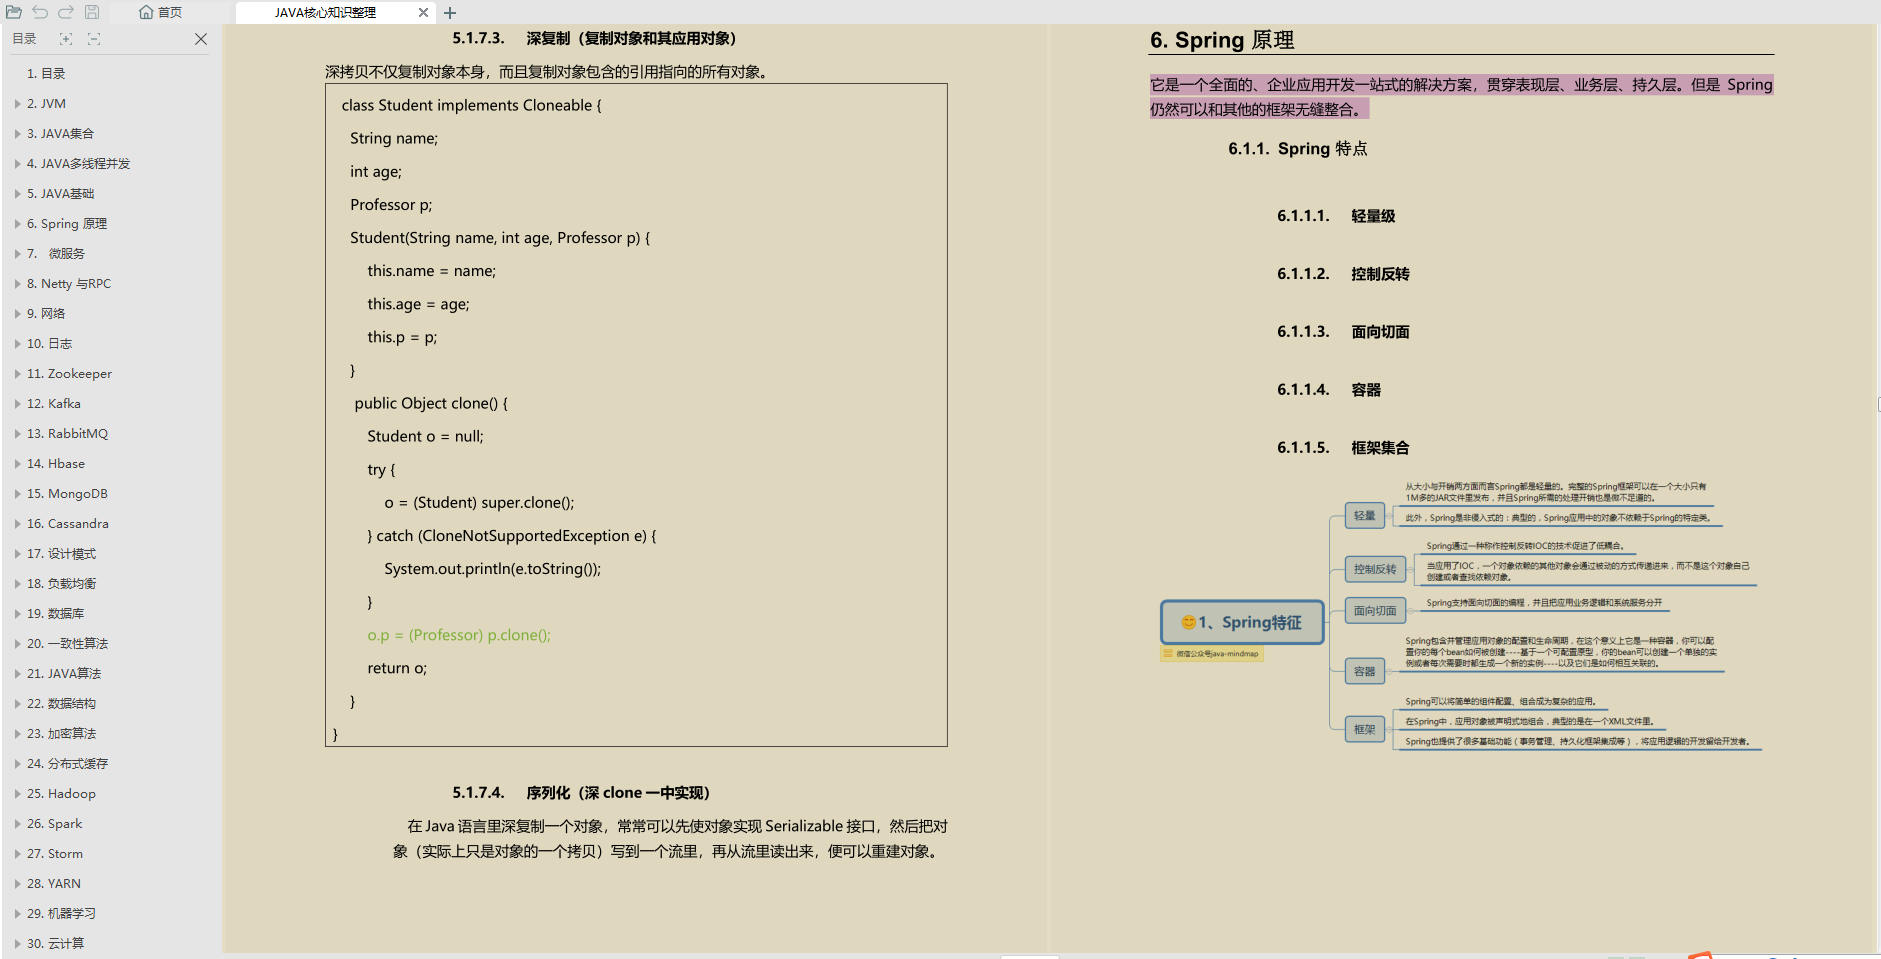Click the 6. Spring 原理 page heading
The height and width of the screenshot is (959, 1881).
click(1222, 40)
